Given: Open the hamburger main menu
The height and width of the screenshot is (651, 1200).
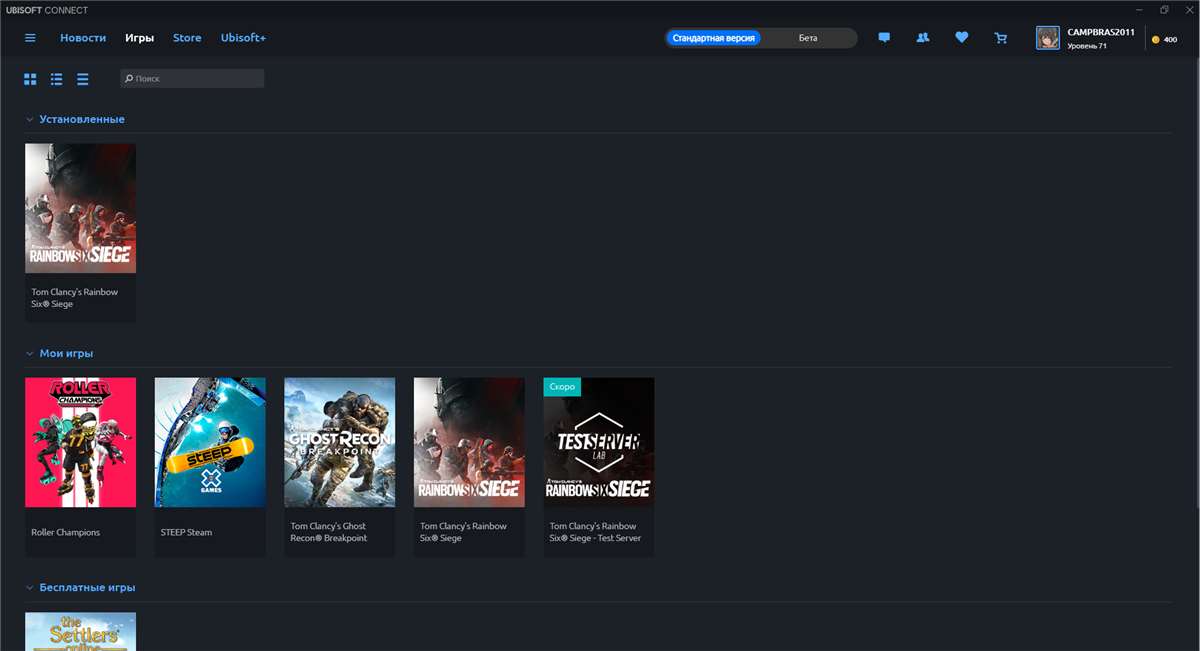Looking at the screenshot, I should 30,38.
